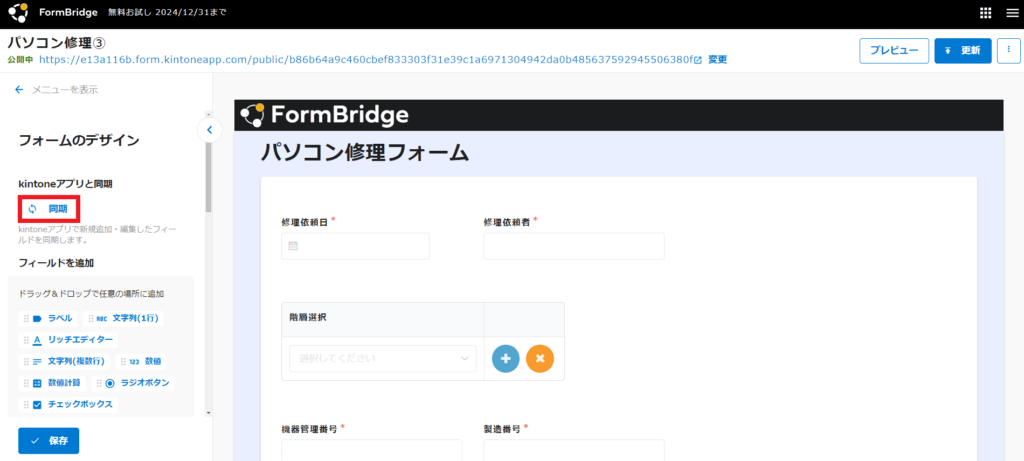The height and width of the screenshot is (461, 1024).
Task: Select the ラベル field chip
Action: (52, 318)
